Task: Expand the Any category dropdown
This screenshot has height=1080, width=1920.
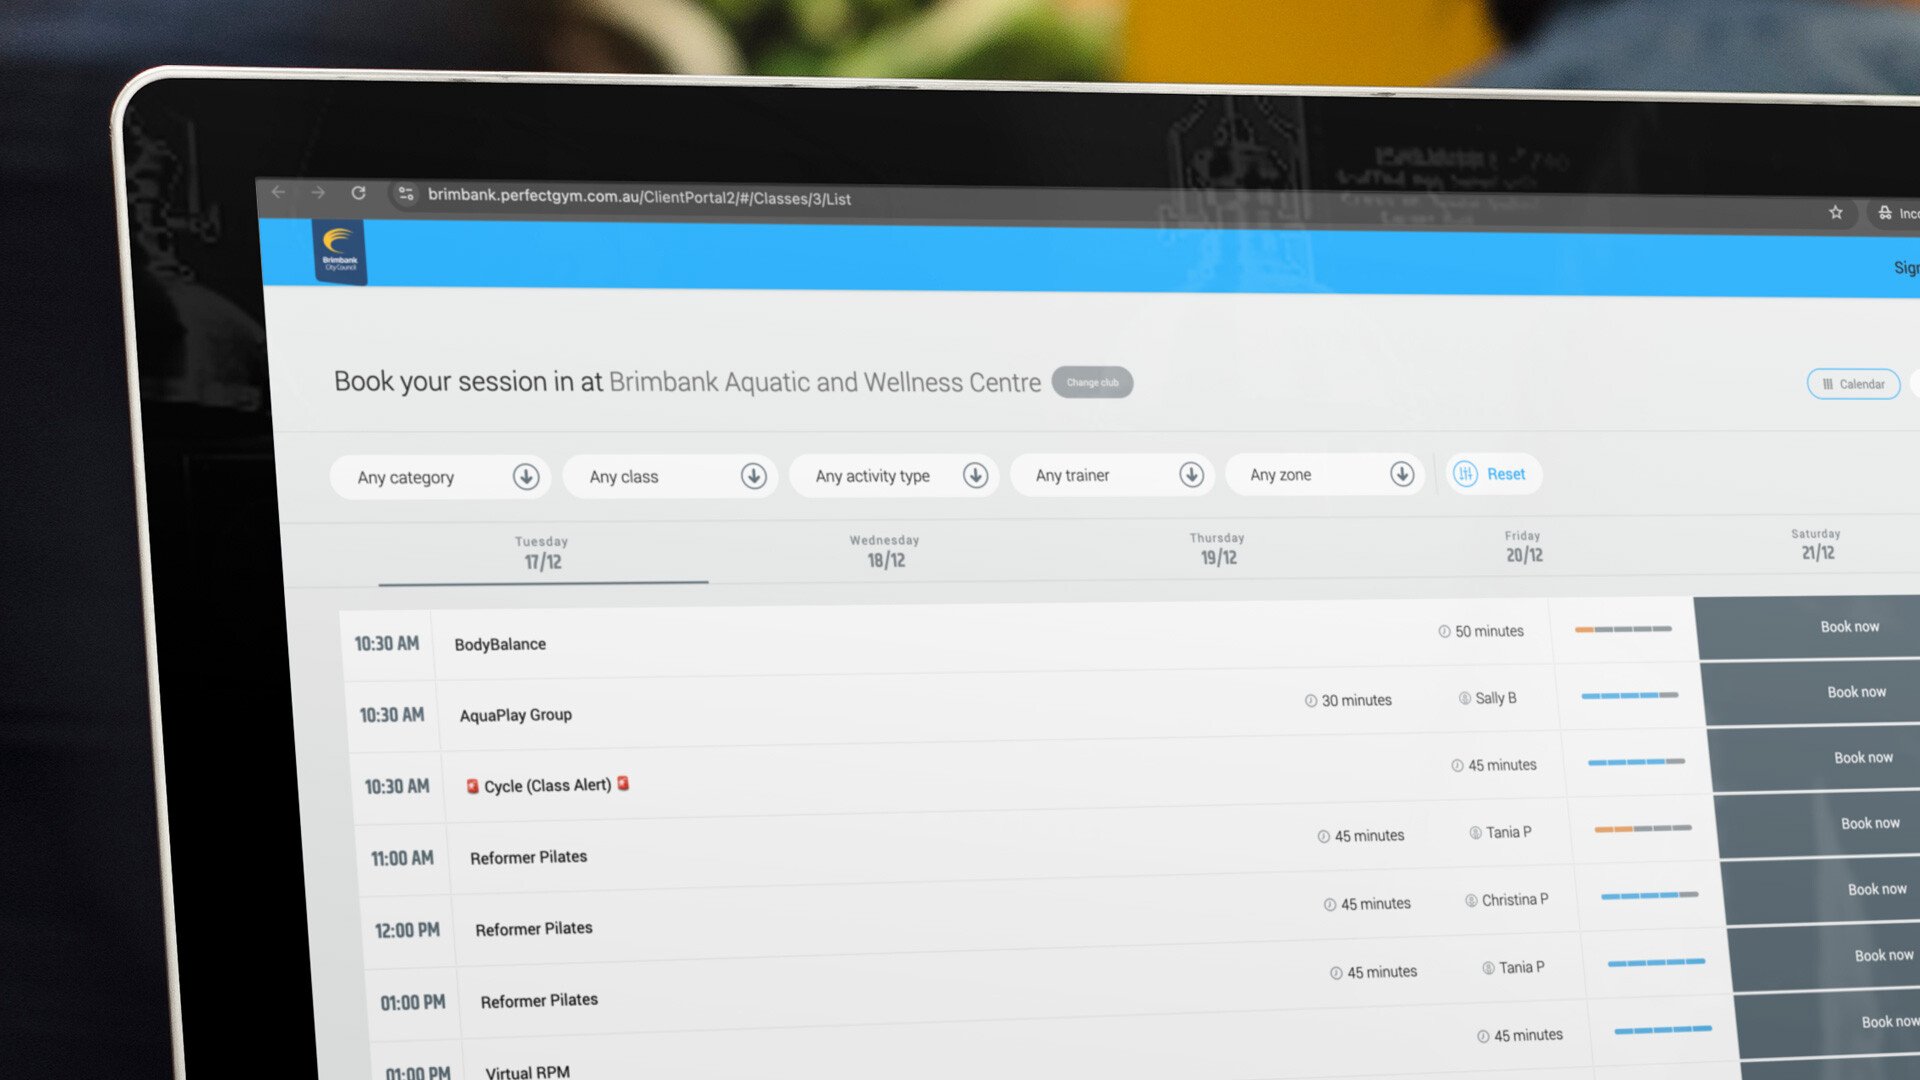Action: [x=526, y=477]
